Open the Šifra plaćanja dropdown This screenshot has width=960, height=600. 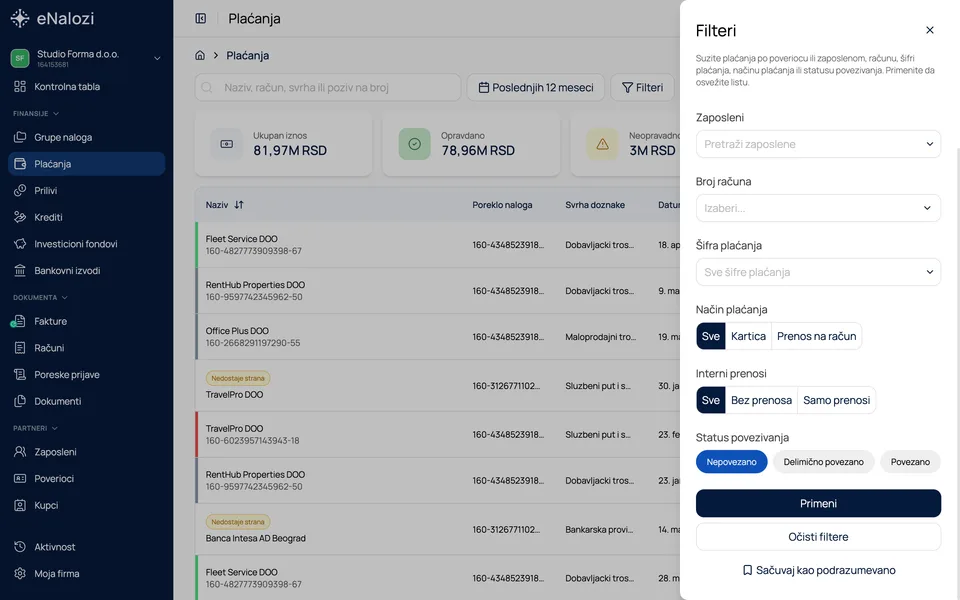click(x=818, y=272)
